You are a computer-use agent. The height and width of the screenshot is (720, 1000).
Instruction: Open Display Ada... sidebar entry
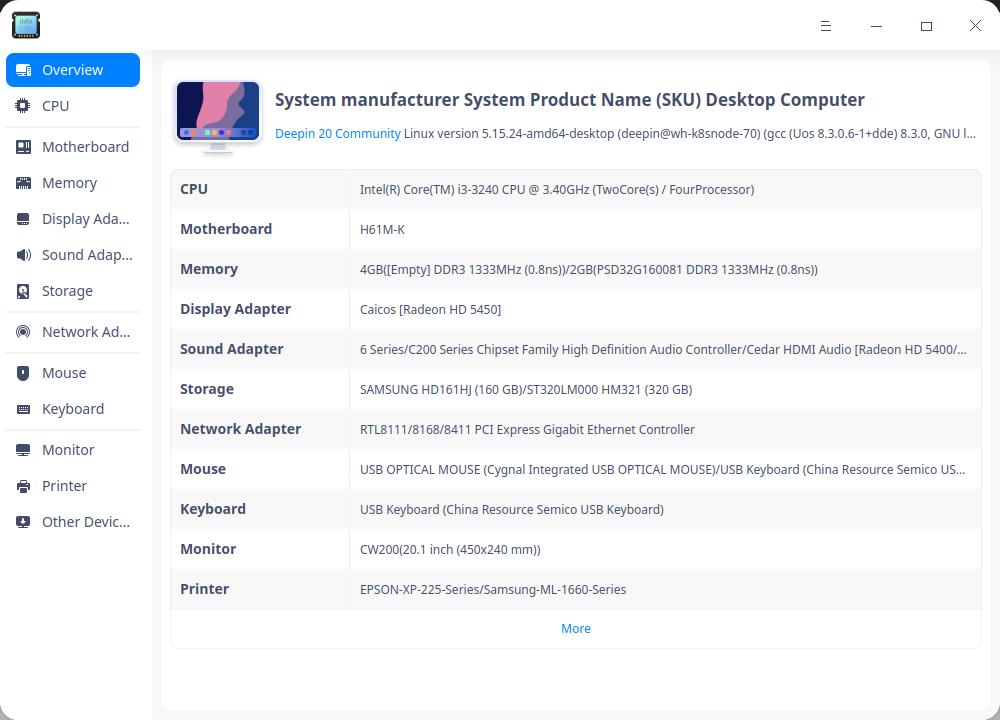85,219
